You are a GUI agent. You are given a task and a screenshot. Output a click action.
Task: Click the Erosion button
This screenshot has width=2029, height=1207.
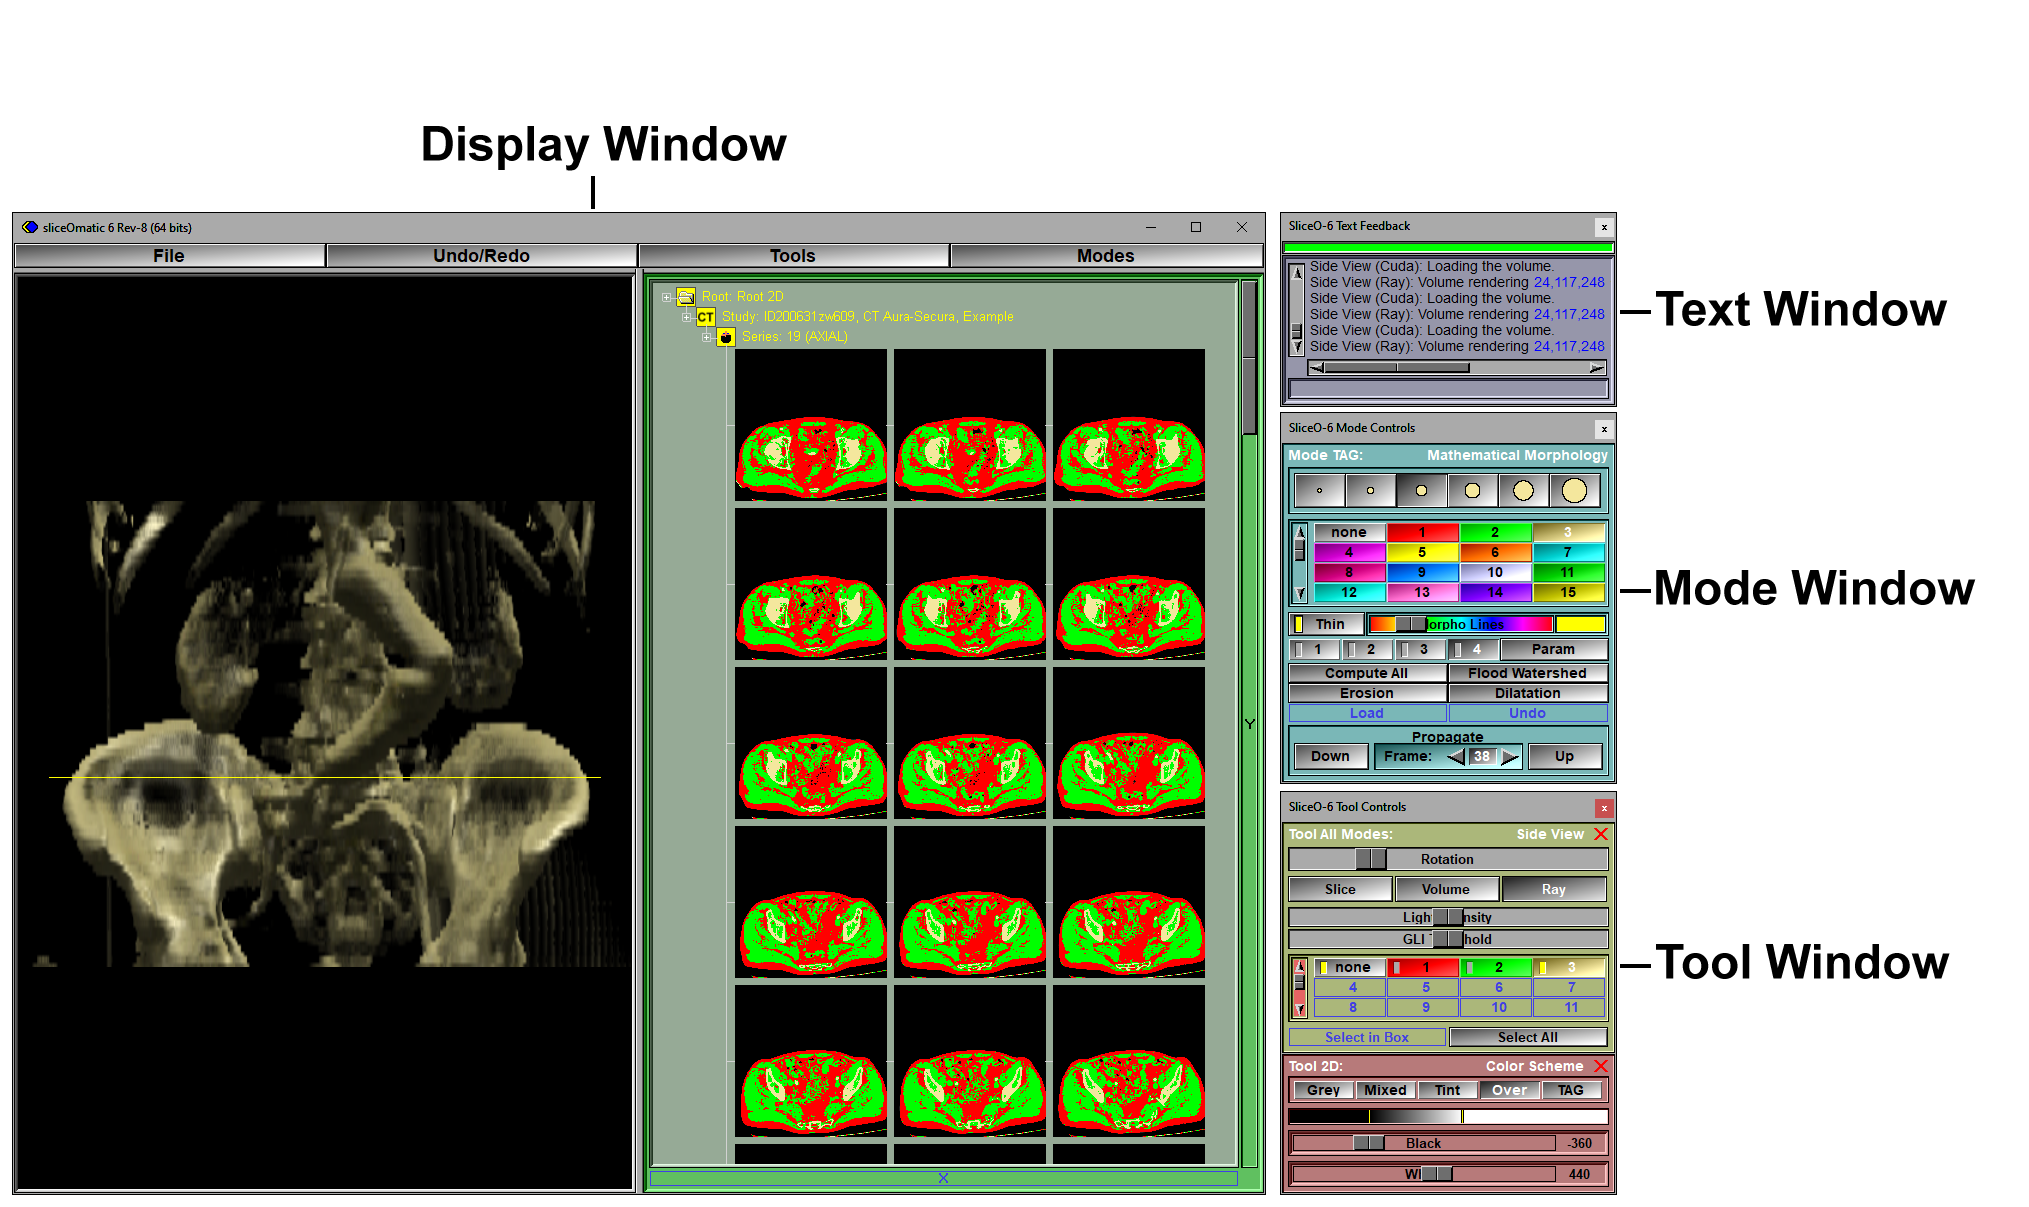(1366, 693)
